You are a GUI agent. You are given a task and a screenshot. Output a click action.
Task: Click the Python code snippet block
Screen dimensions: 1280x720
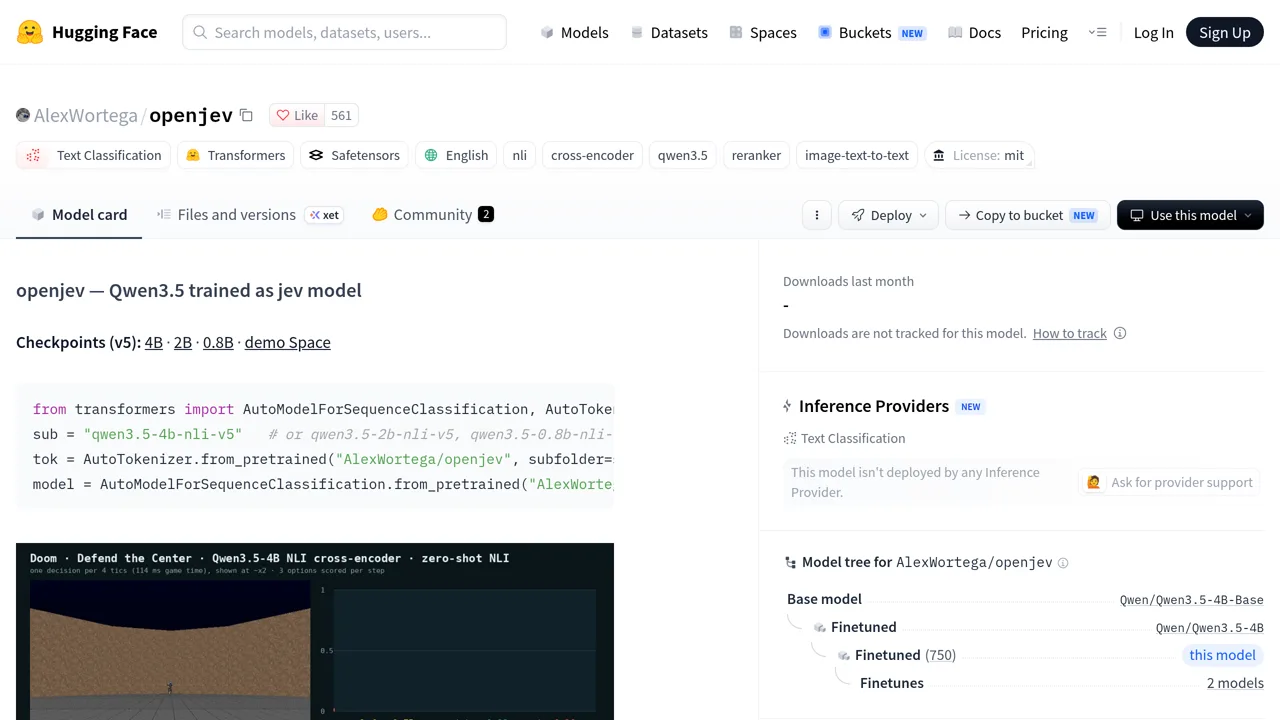click(315, 446)
